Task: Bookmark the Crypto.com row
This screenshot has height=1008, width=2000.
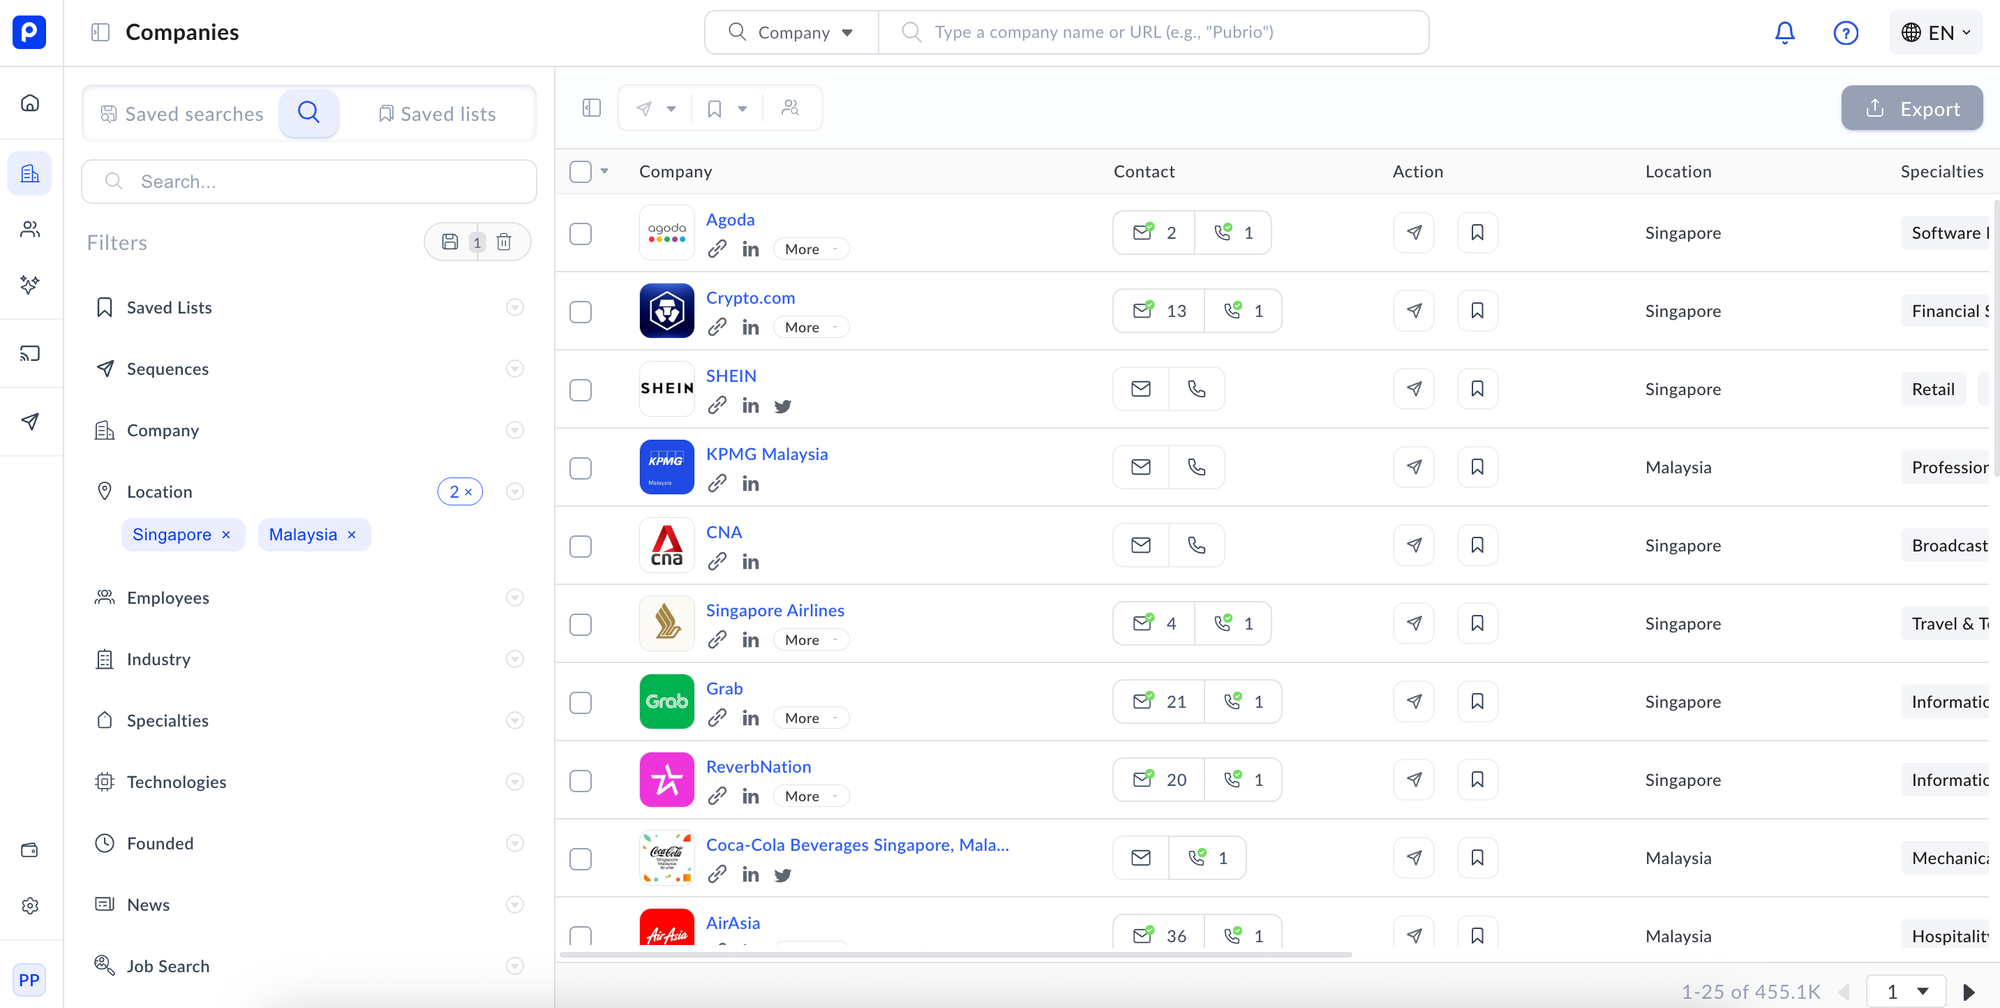Action: pos(1477,311)
